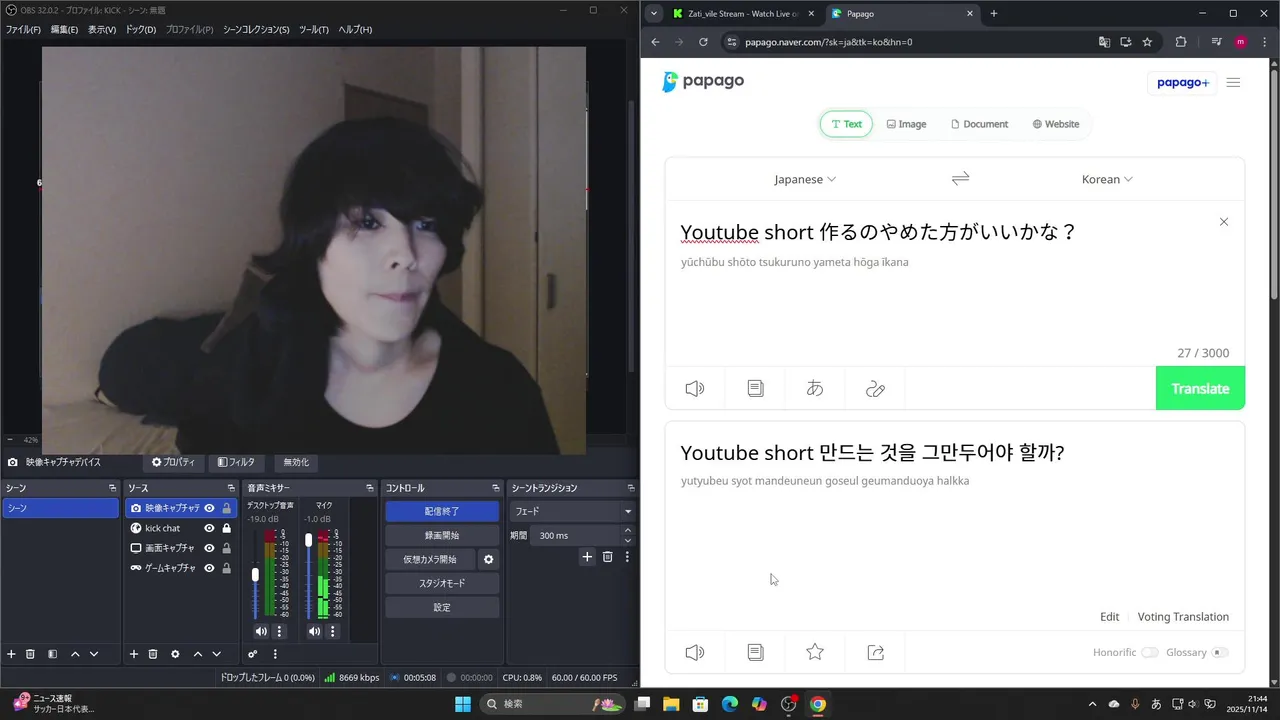
Task: Switch to the Image tab in Papago
Action: (906, 124)
